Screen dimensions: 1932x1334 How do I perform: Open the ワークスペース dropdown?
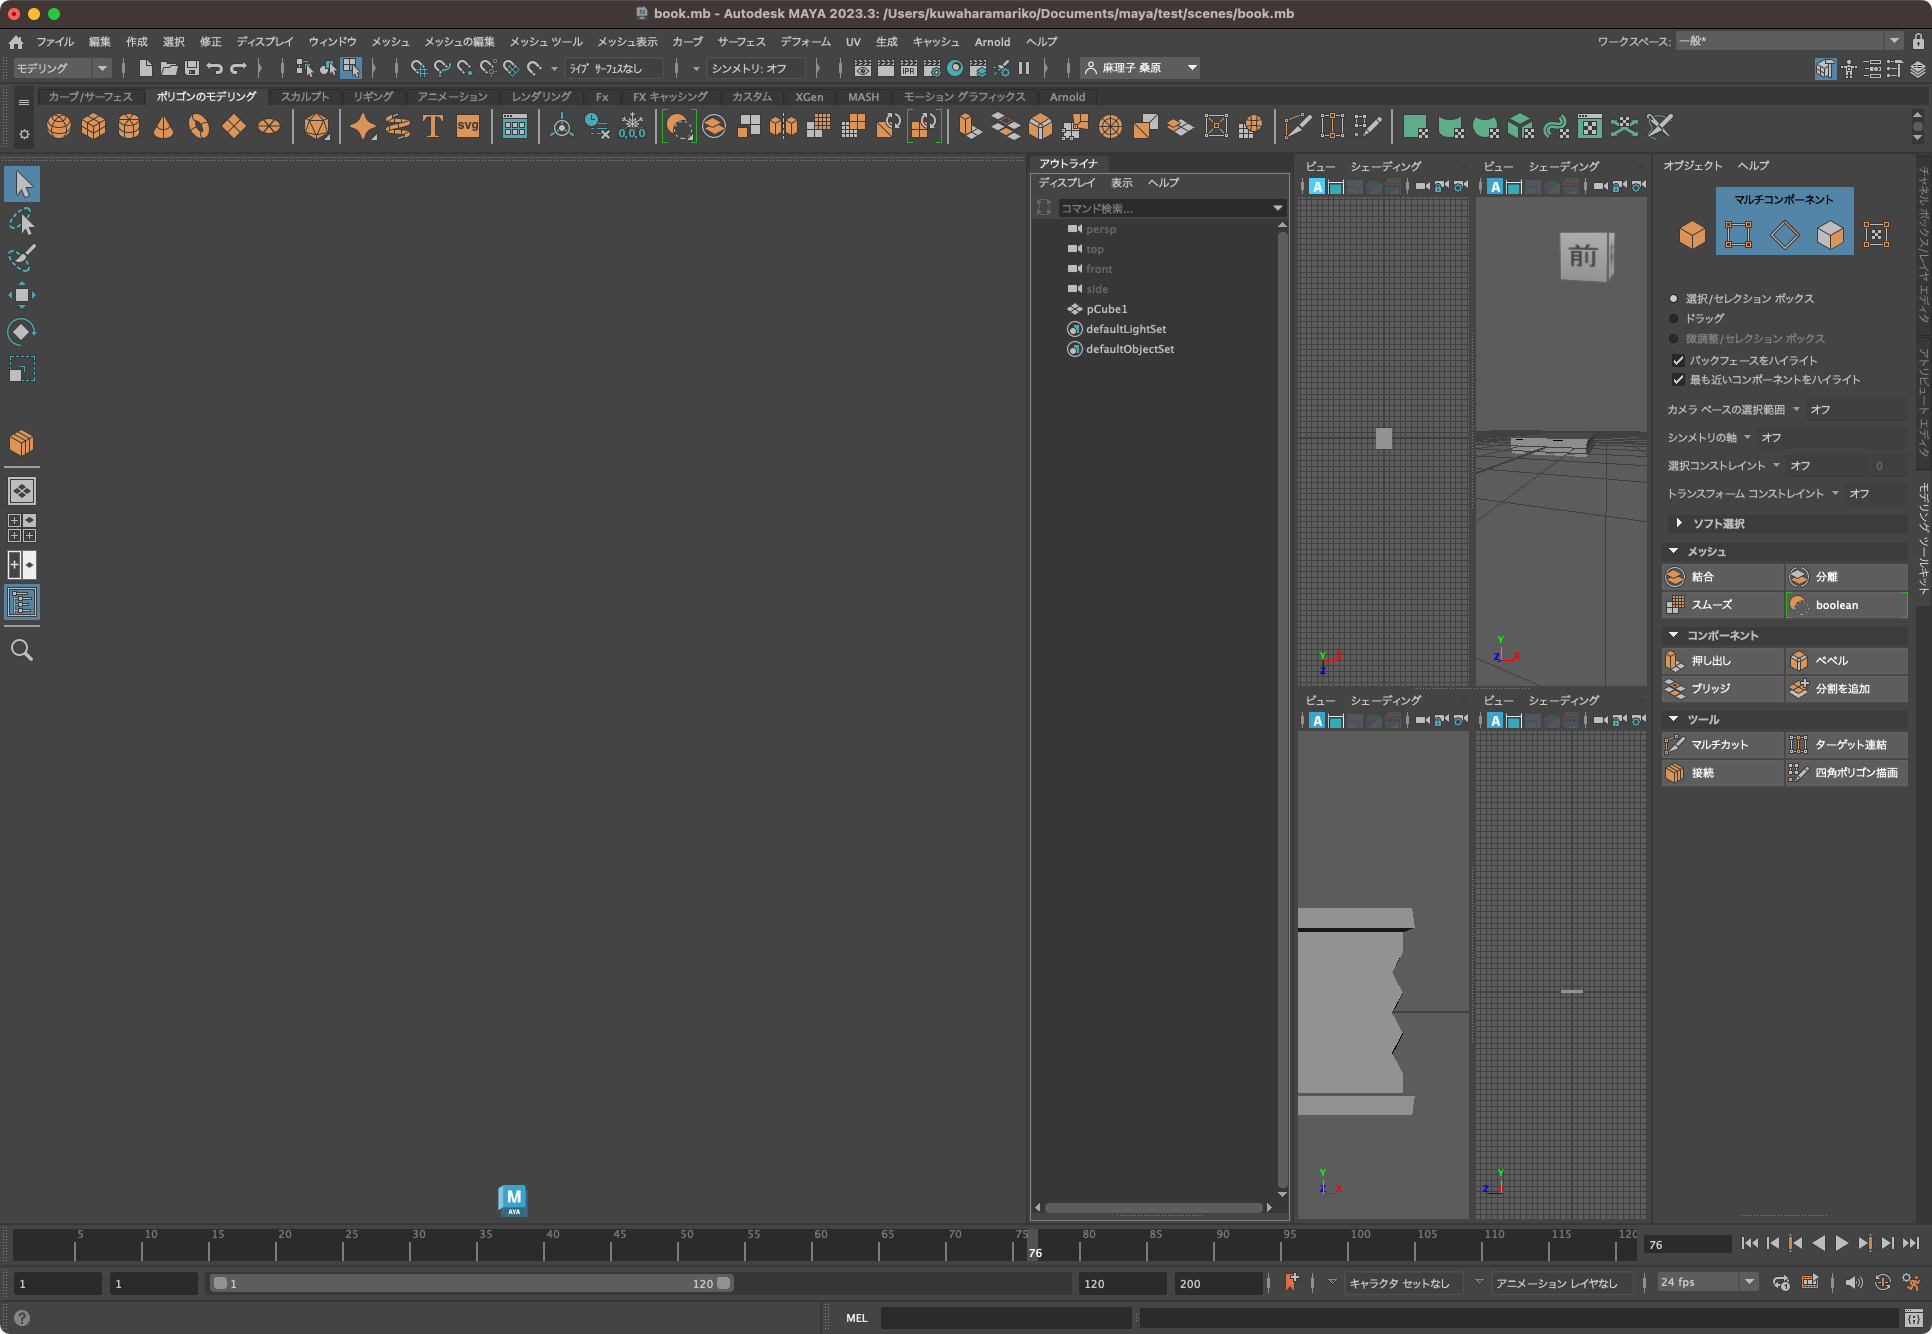pyautogui.click(x=1789, y=41)
